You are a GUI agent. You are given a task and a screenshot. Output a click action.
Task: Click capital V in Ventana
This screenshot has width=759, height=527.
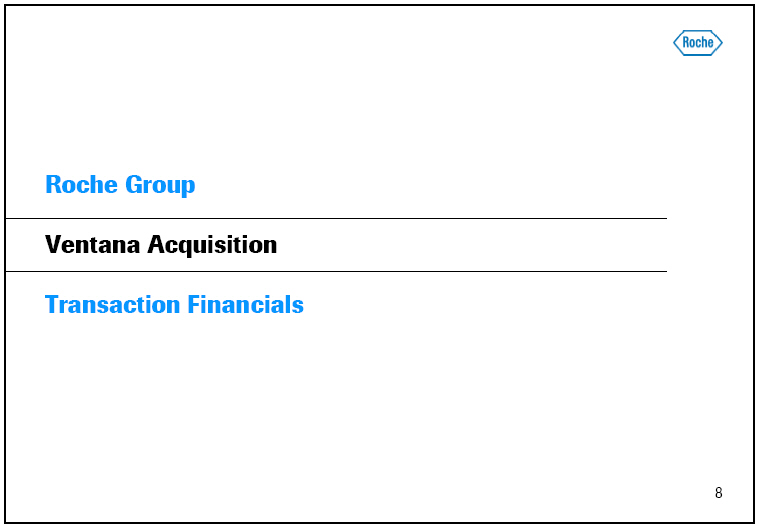click(53, 244)
